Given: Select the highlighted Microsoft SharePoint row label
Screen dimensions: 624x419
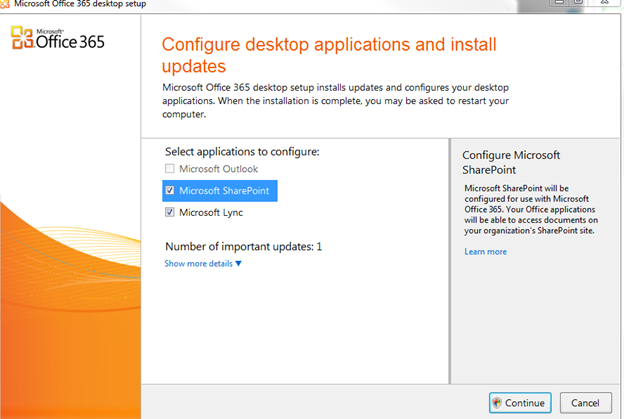Looking at the screenshot, I should (x=224, y=191).
